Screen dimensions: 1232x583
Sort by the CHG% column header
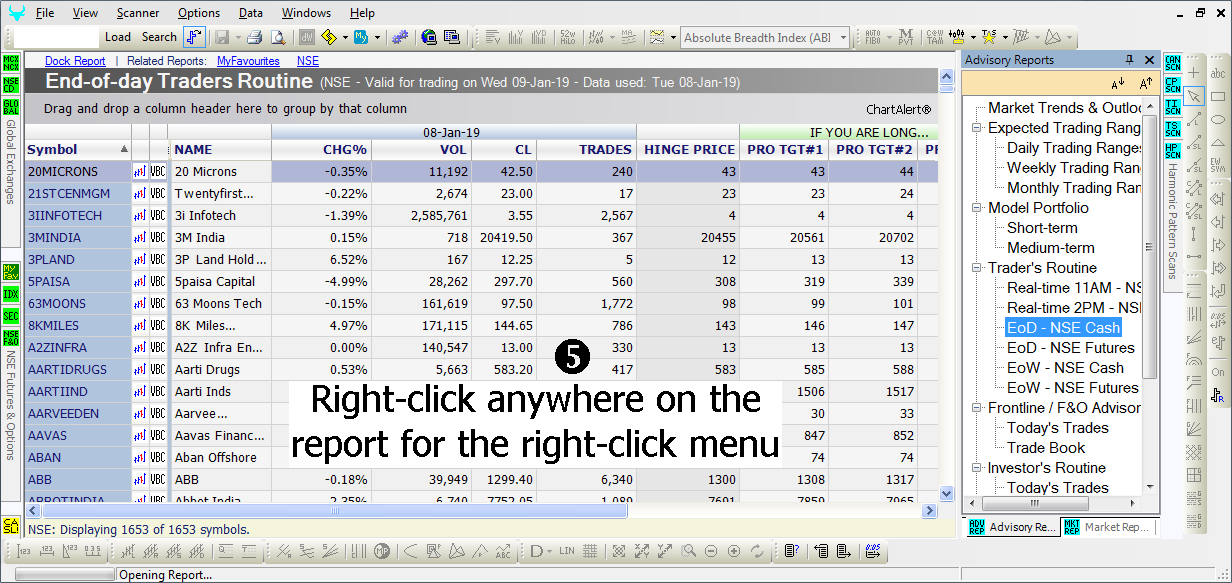(x=321, y=150)
